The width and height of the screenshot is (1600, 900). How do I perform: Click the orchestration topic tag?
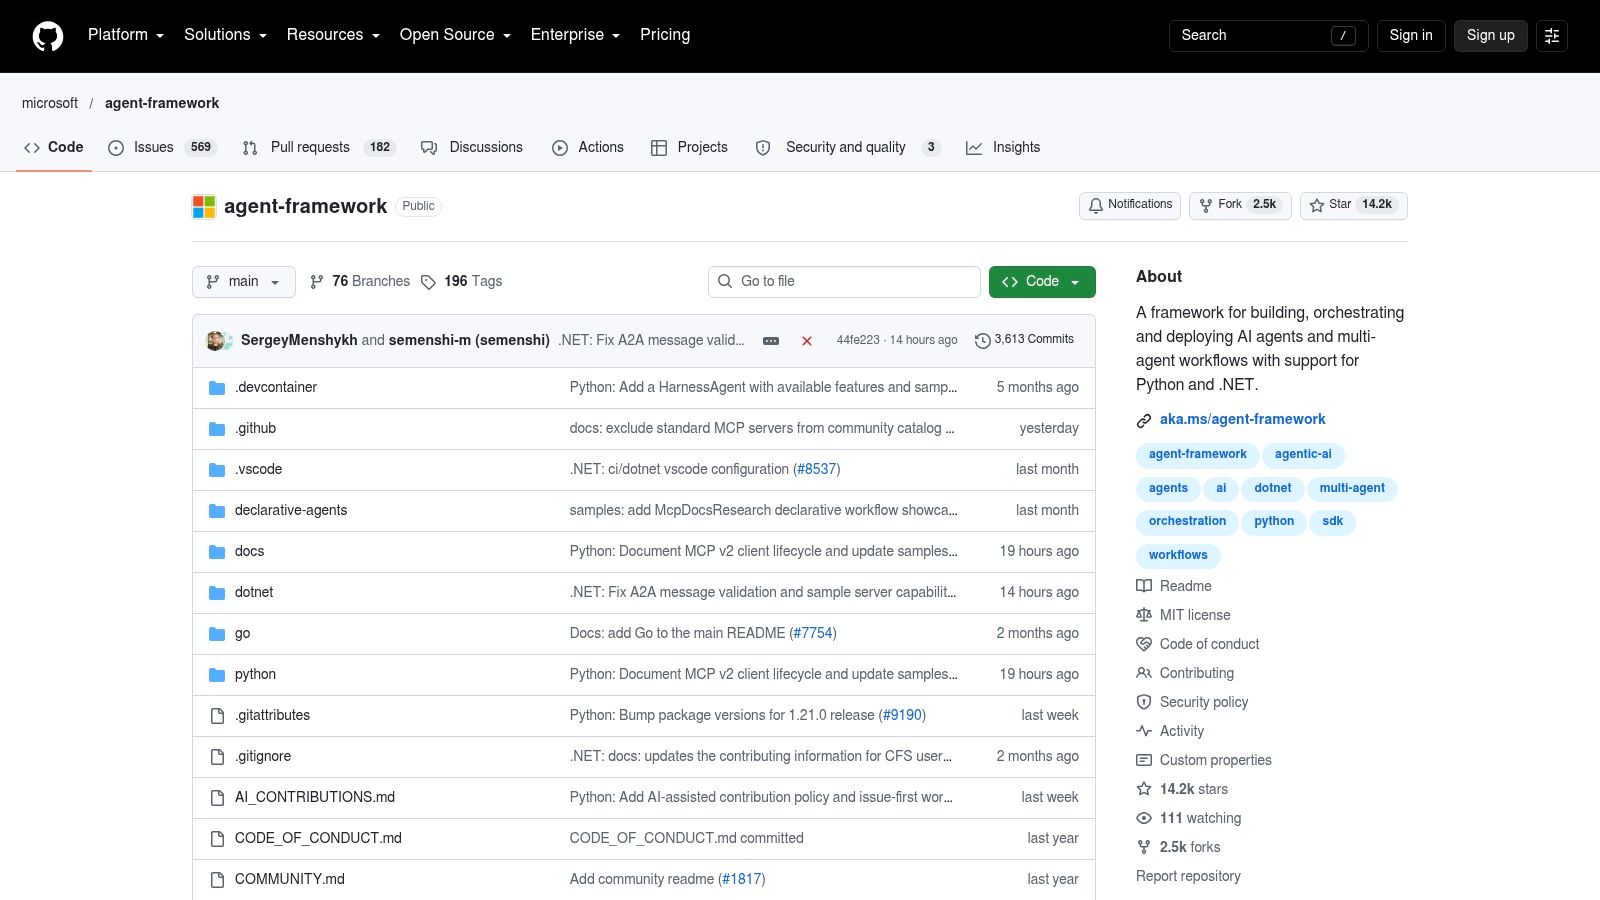click(1187, 522)
